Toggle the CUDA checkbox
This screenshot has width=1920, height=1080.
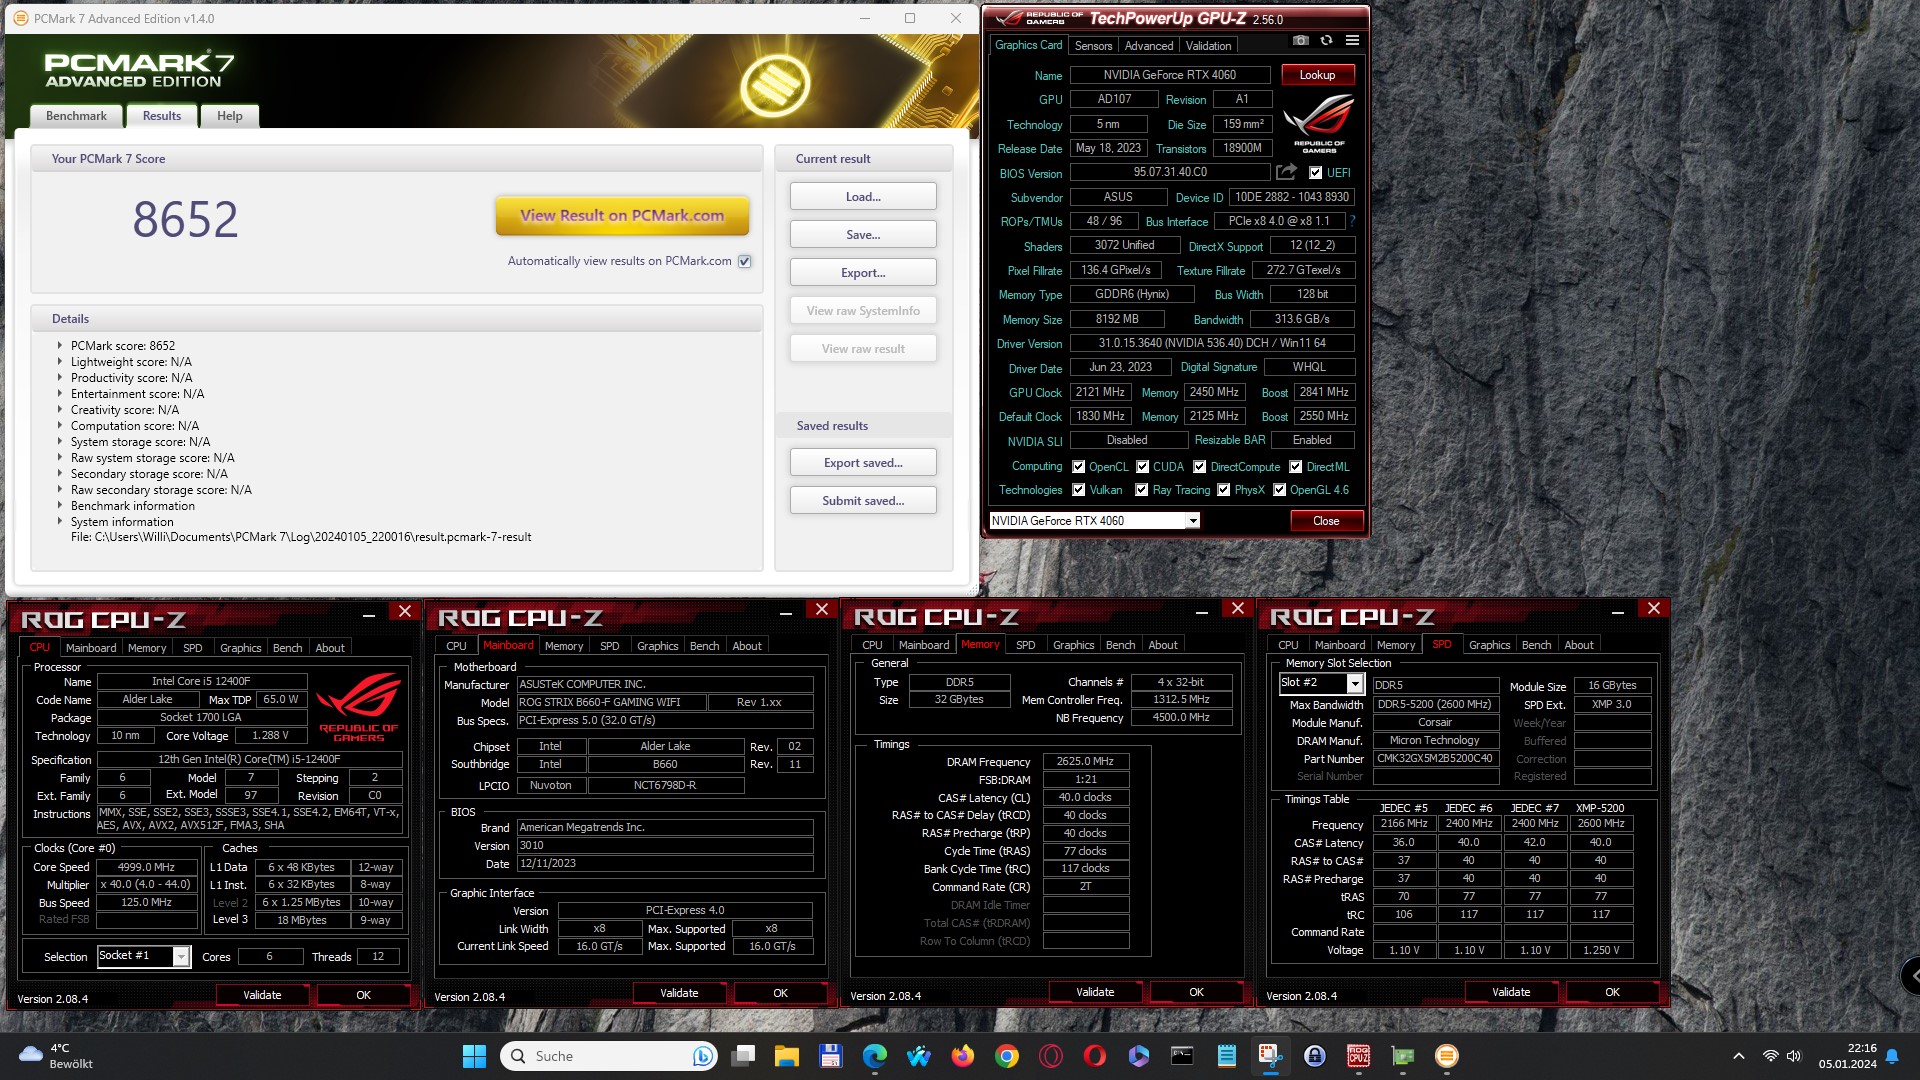coord(1142,467)
